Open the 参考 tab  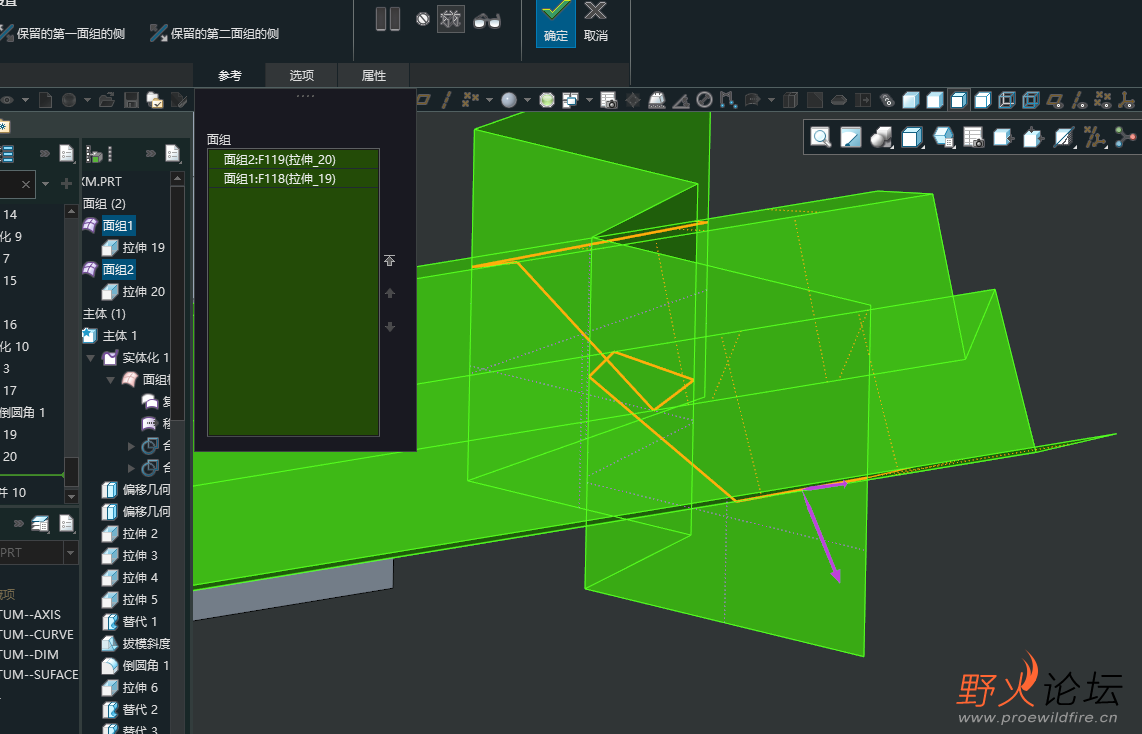tap(229, 75)
